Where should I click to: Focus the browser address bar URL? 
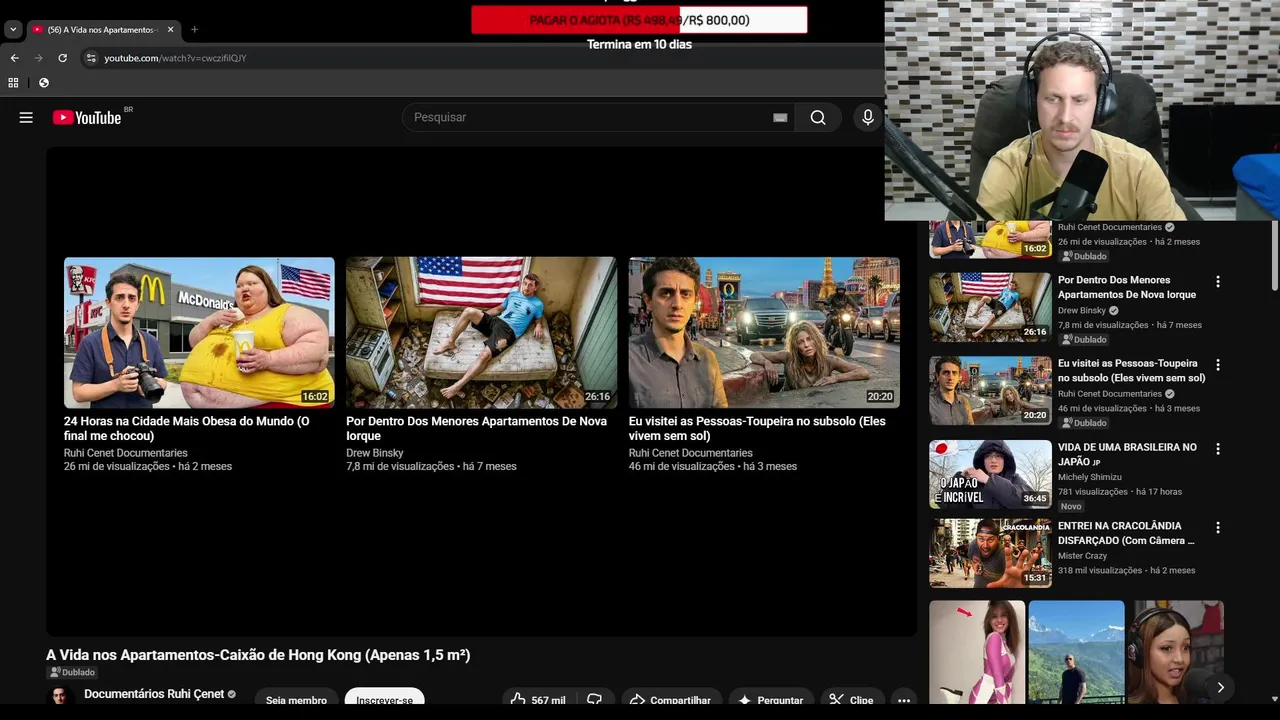point(175,58)
